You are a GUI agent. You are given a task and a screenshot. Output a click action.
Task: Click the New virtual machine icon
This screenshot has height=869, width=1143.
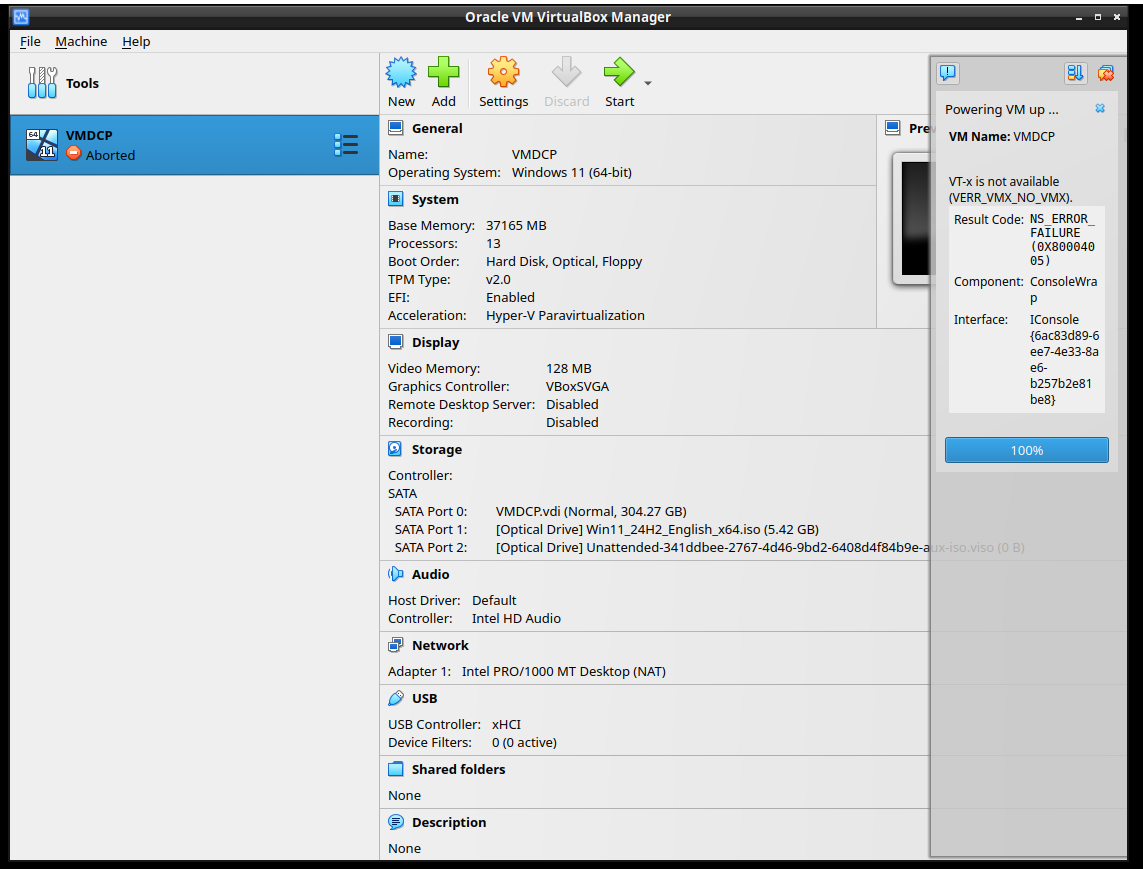(x=401, y=73)
